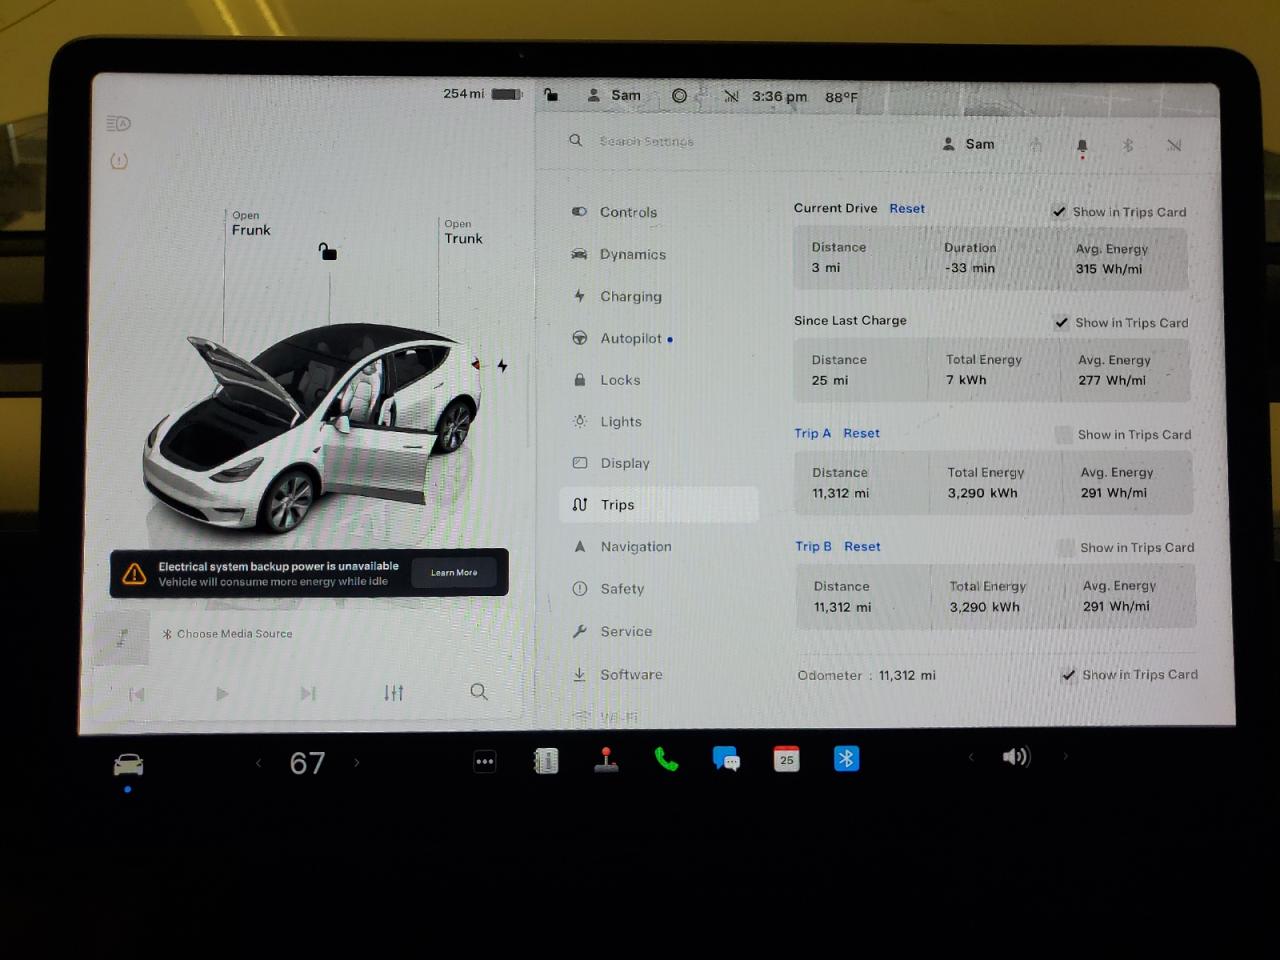The image size is (1280, 960).
Task: Tap the sentry mode circle icon
Action: (679, 96)
